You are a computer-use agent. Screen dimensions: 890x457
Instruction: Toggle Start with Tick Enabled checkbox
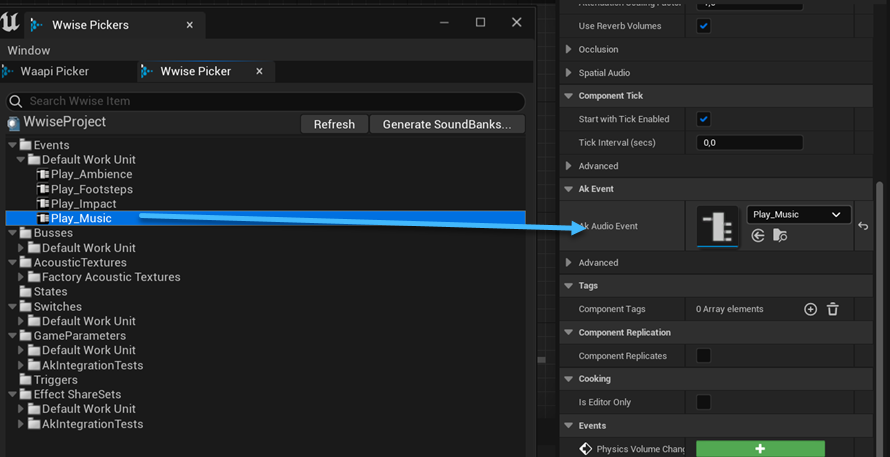(x=704, y=119)
